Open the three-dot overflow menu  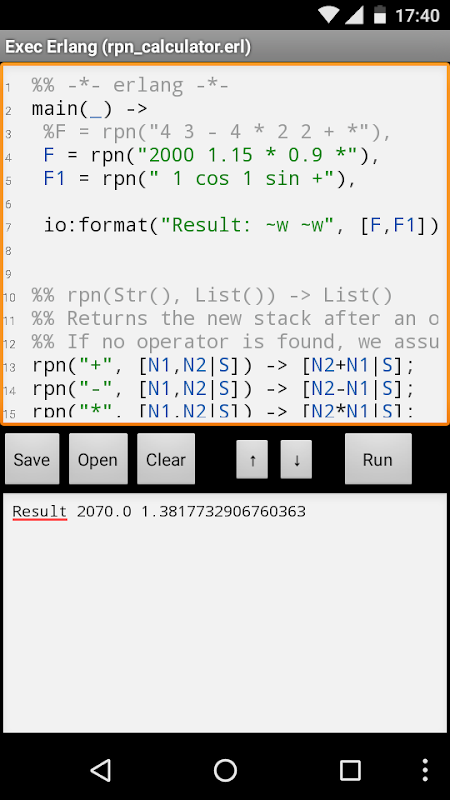[x=426, y=770]
